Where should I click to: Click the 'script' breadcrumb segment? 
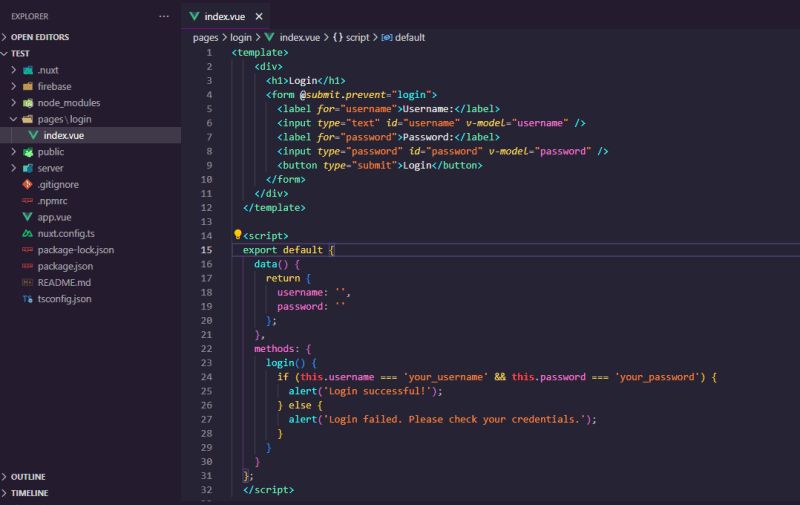[358, 37]
